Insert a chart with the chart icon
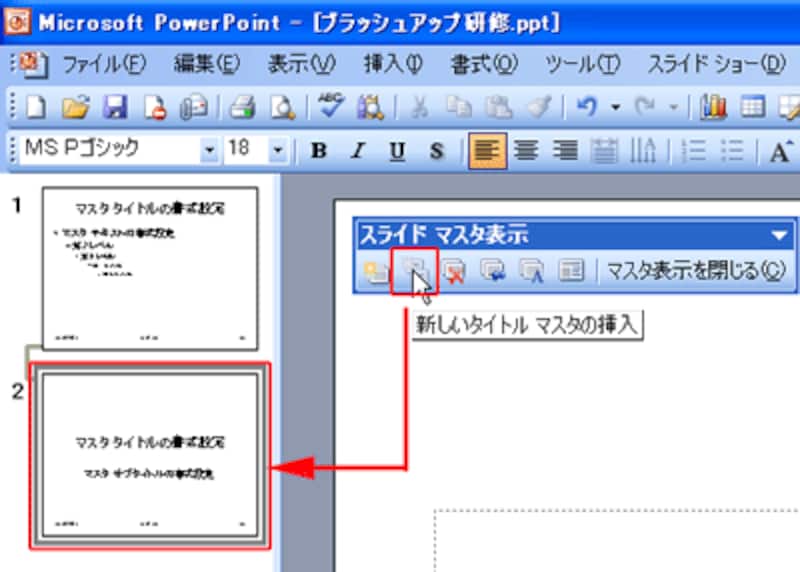Screen dimensions: 800x572 pos(713,107)
